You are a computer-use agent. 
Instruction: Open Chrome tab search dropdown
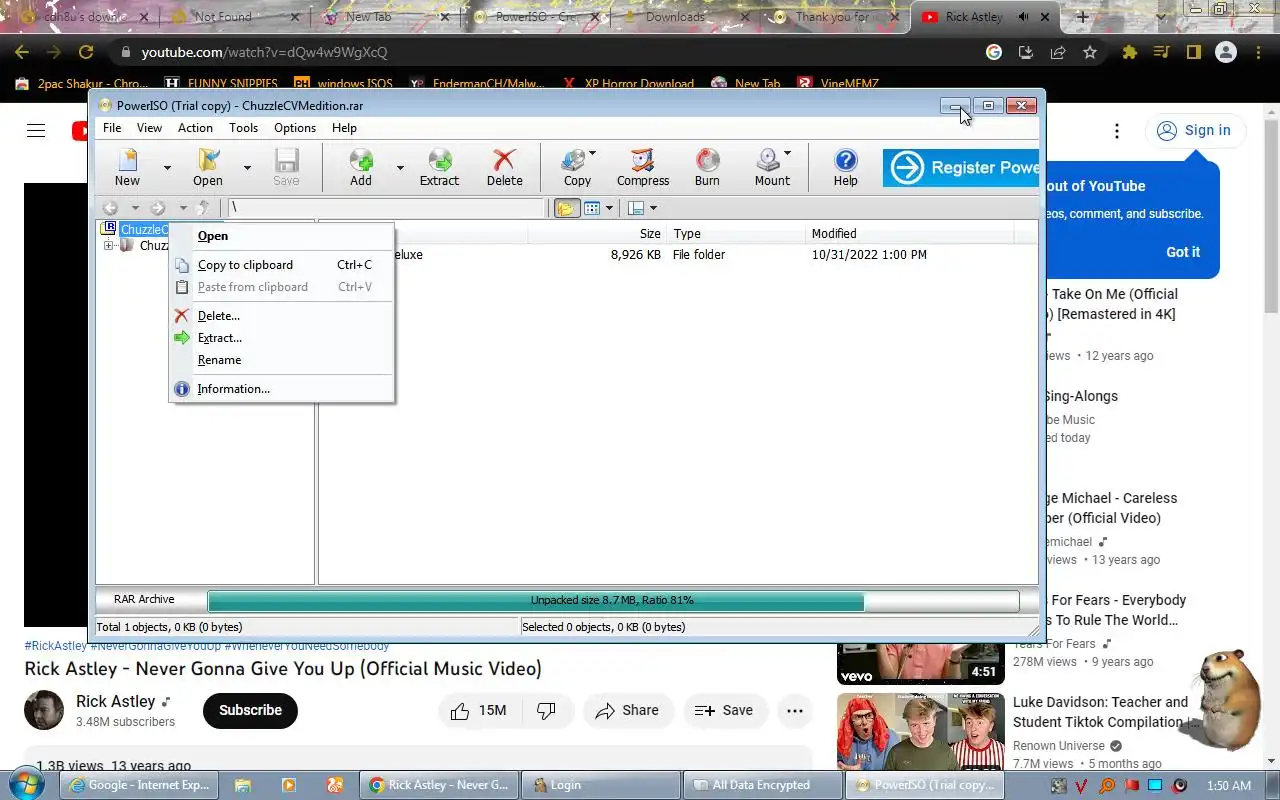click(x=1161, y=17)
